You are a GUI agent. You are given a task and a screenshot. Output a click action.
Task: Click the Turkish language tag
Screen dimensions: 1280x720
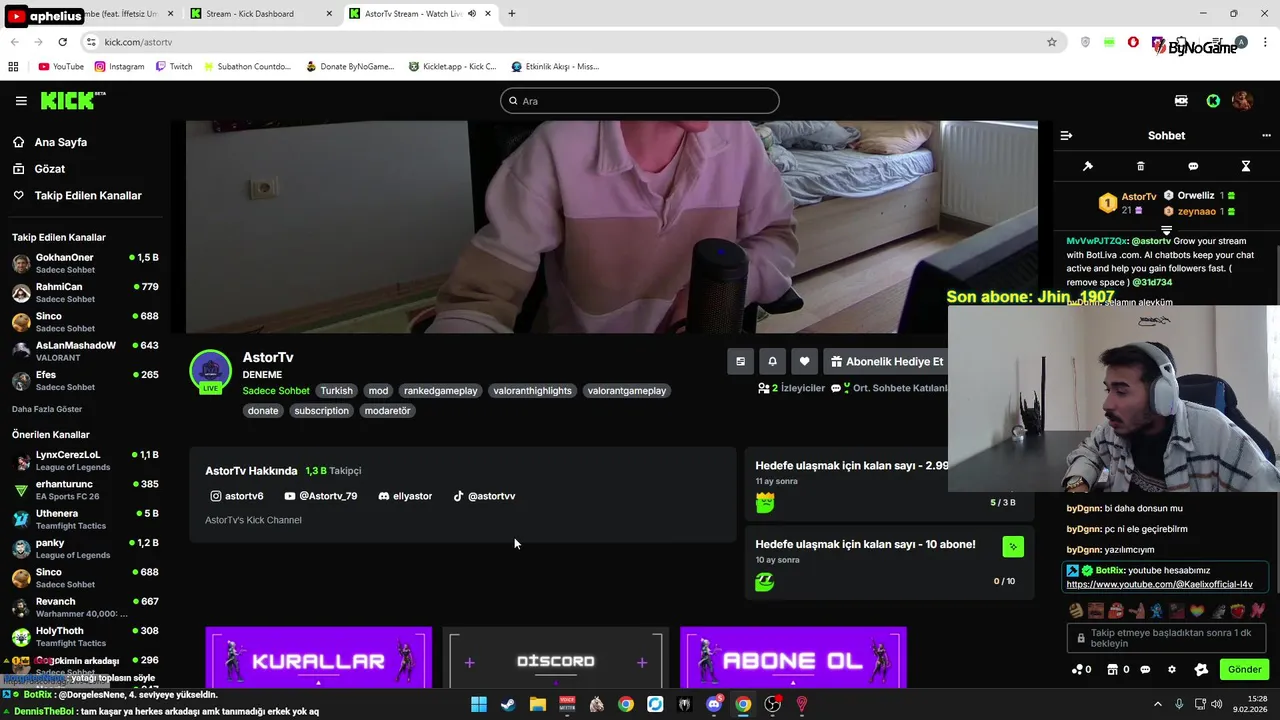[x=336, y=391]
